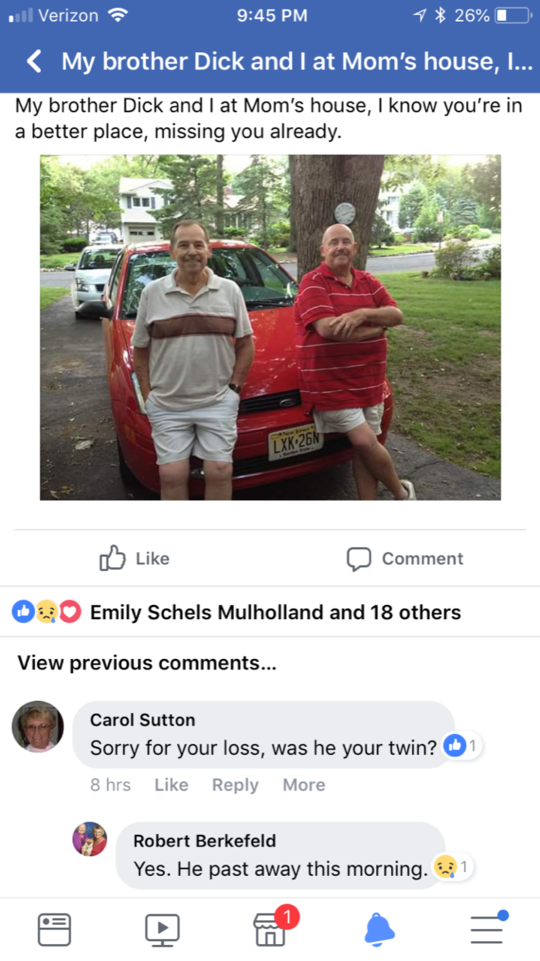Reply to Carol Sutton's comment
The width and height of the screenshot is (540, 961).
point(235,784)
